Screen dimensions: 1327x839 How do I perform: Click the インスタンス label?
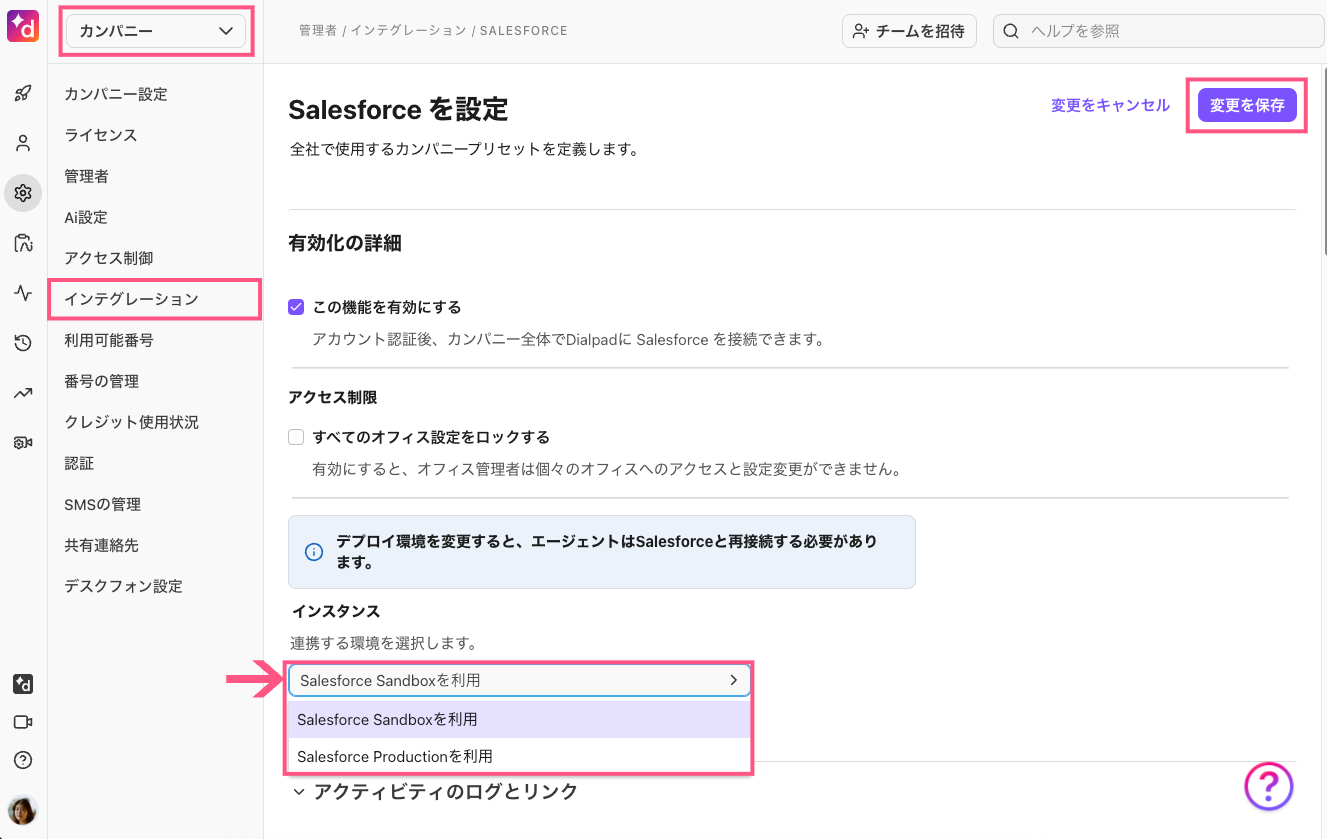coord(336,610)
